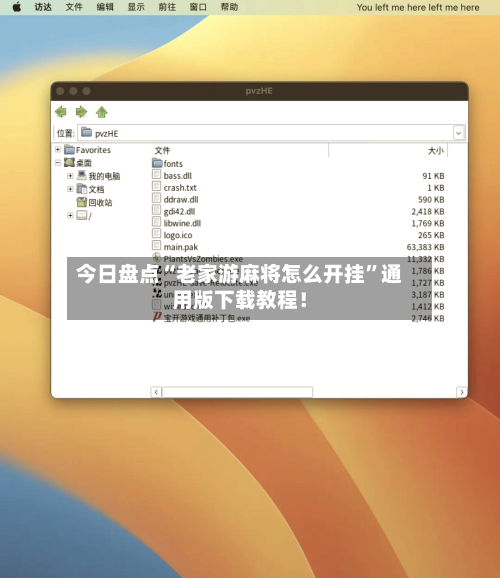The width and height of the screenshot is (500, 578).
Task: Open the 前往 menu
Action: pos(167,7)
